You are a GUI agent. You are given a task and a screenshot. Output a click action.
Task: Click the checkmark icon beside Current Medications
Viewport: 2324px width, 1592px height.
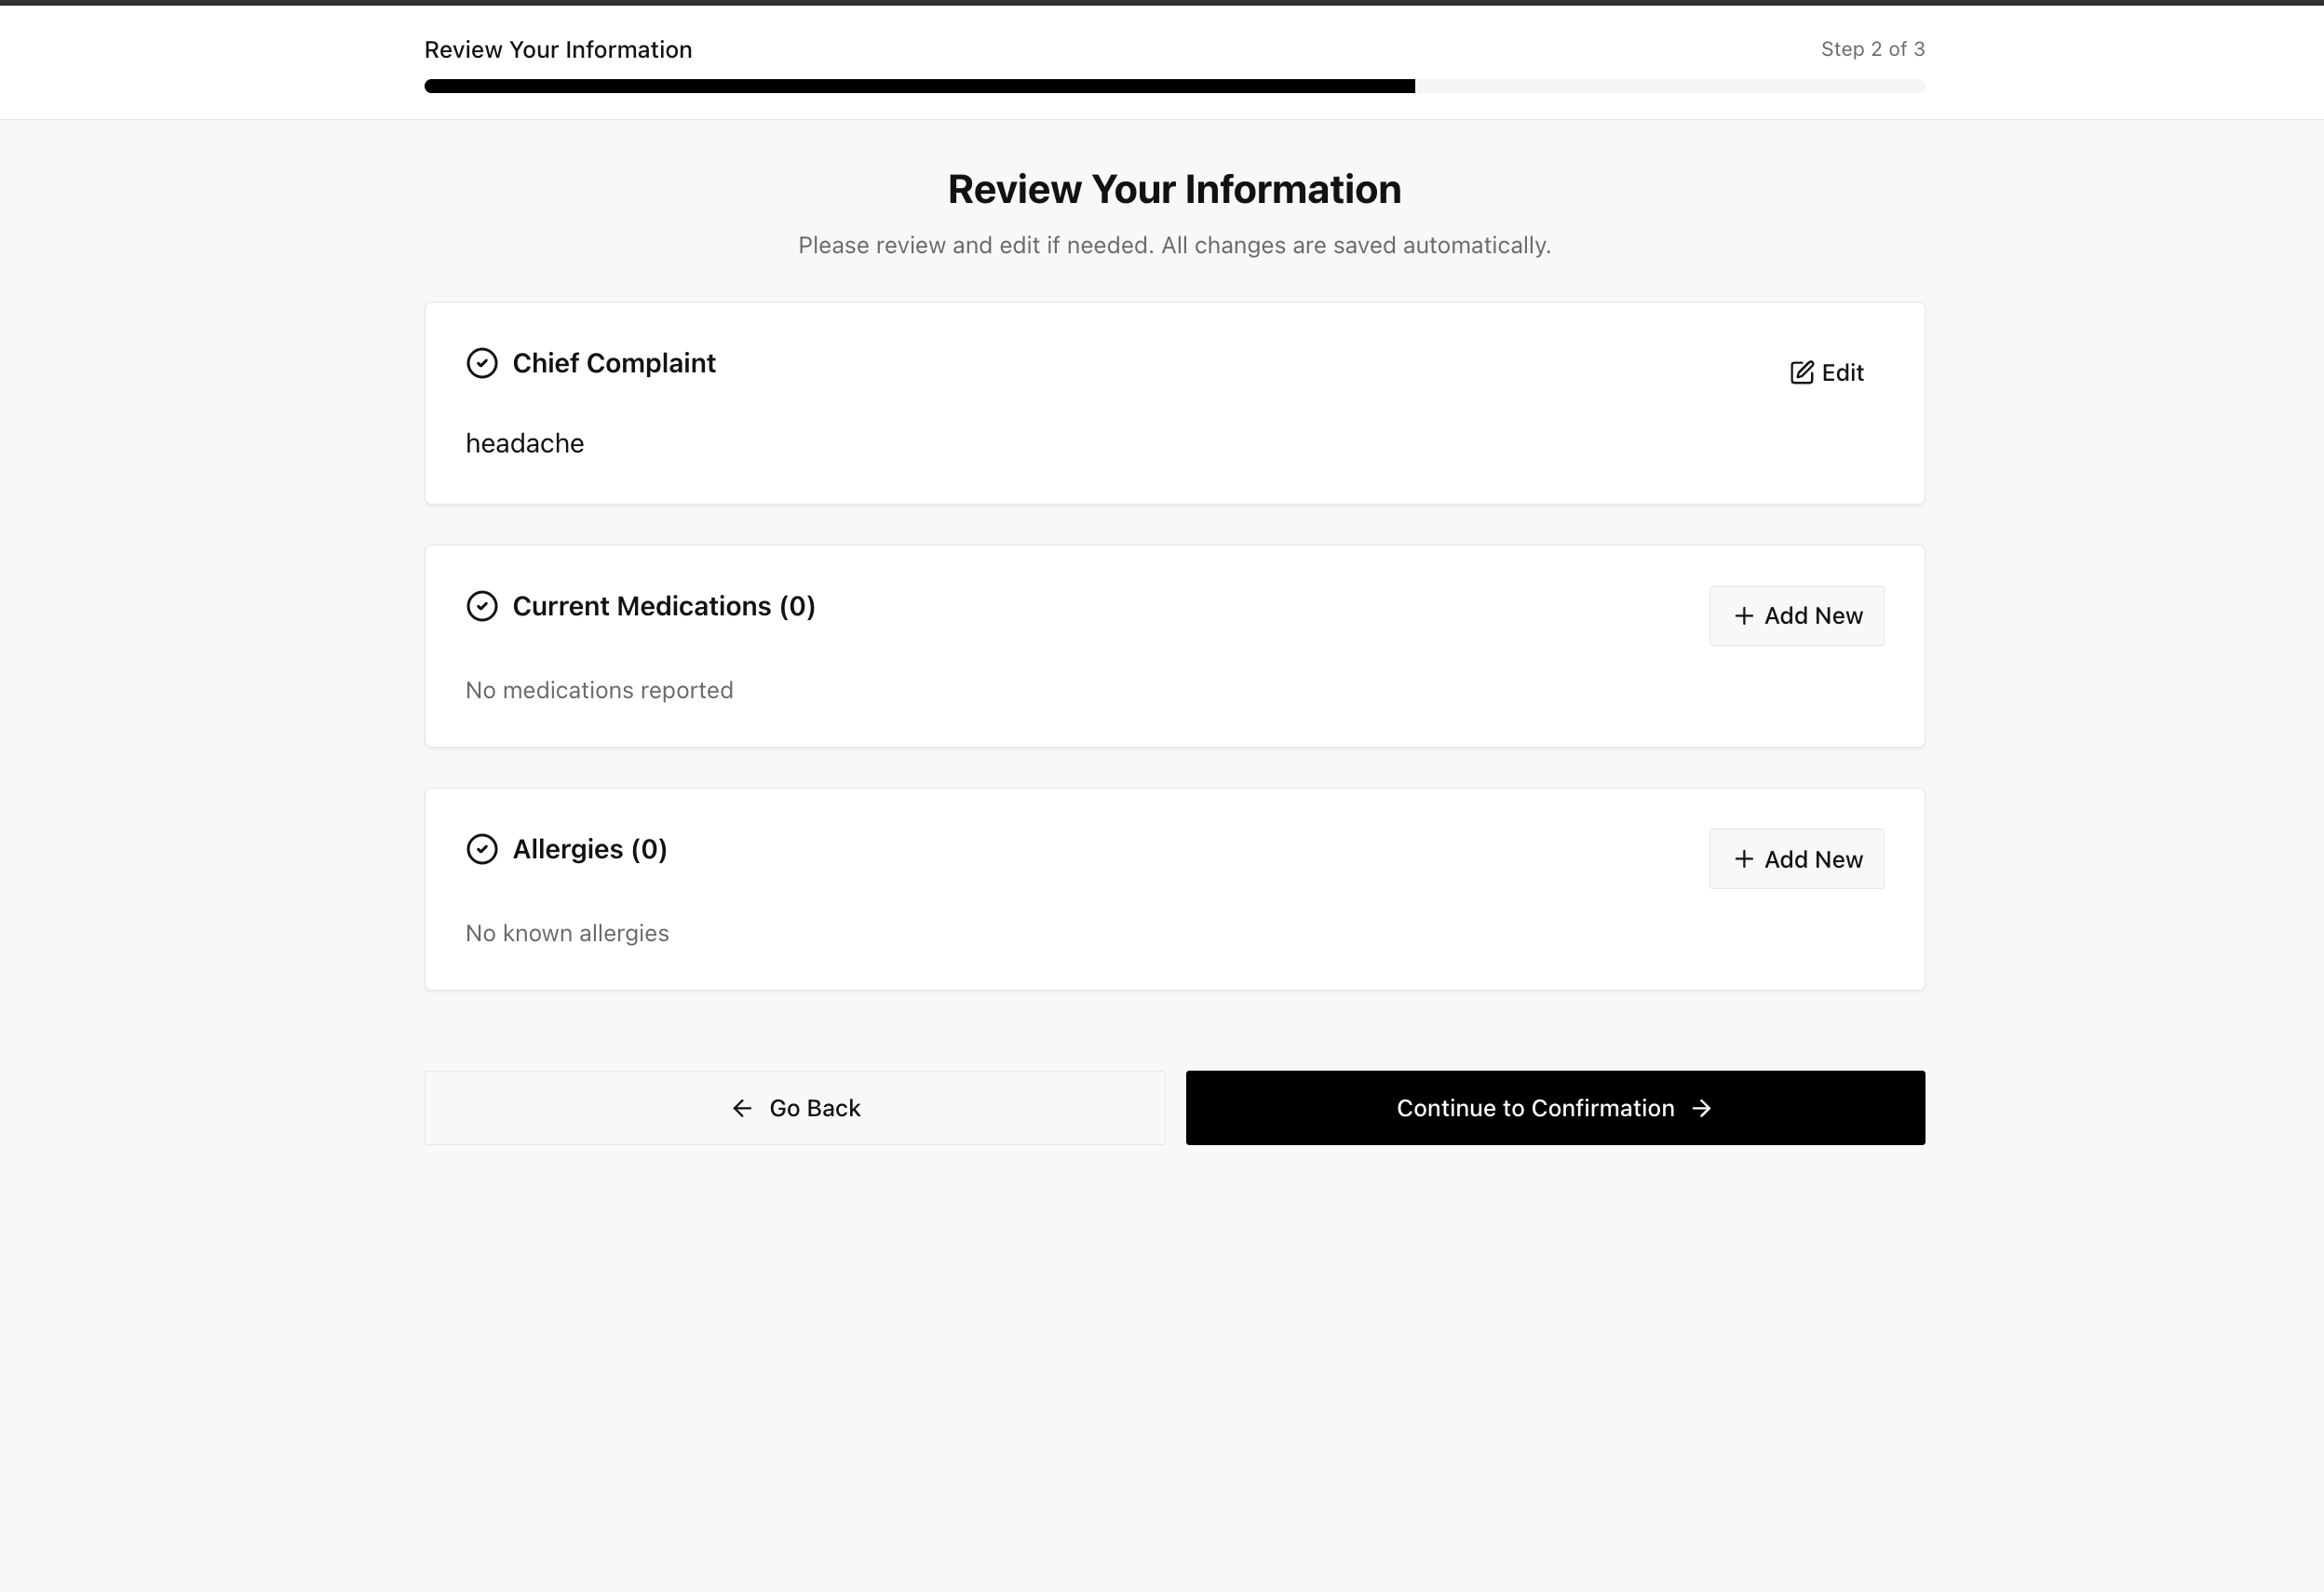482,606
